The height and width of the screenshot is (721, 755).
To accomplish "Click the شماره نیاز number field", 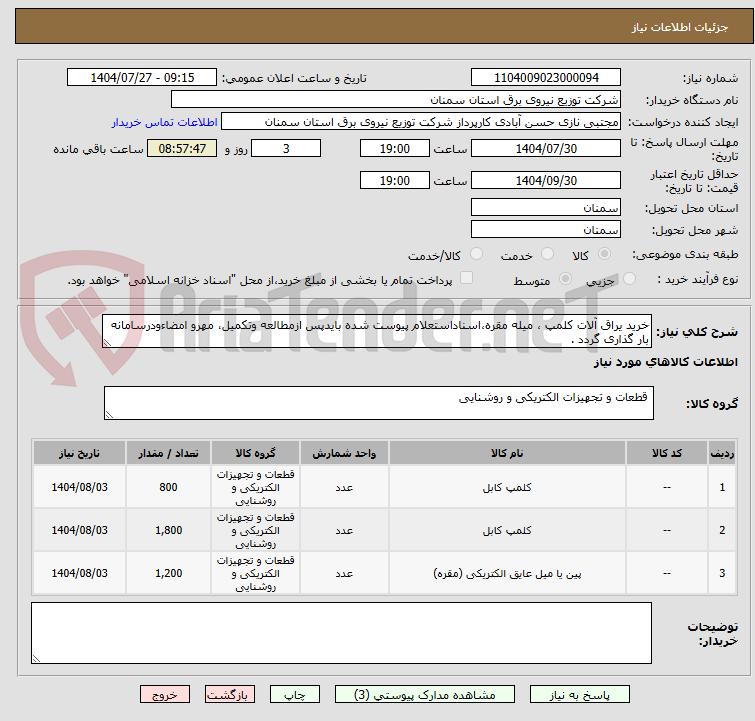I will (545, 77).
